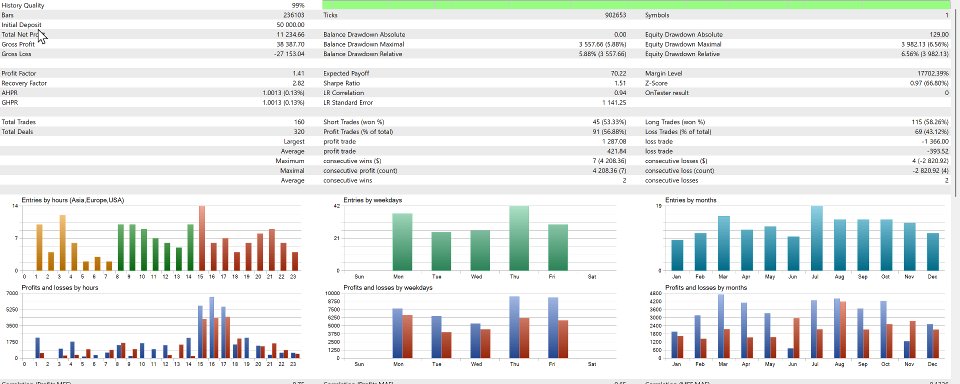960x384 pixels.
Task: Click the 'Profits and losses by hours' chart title
Action: (x=59, y=287)
